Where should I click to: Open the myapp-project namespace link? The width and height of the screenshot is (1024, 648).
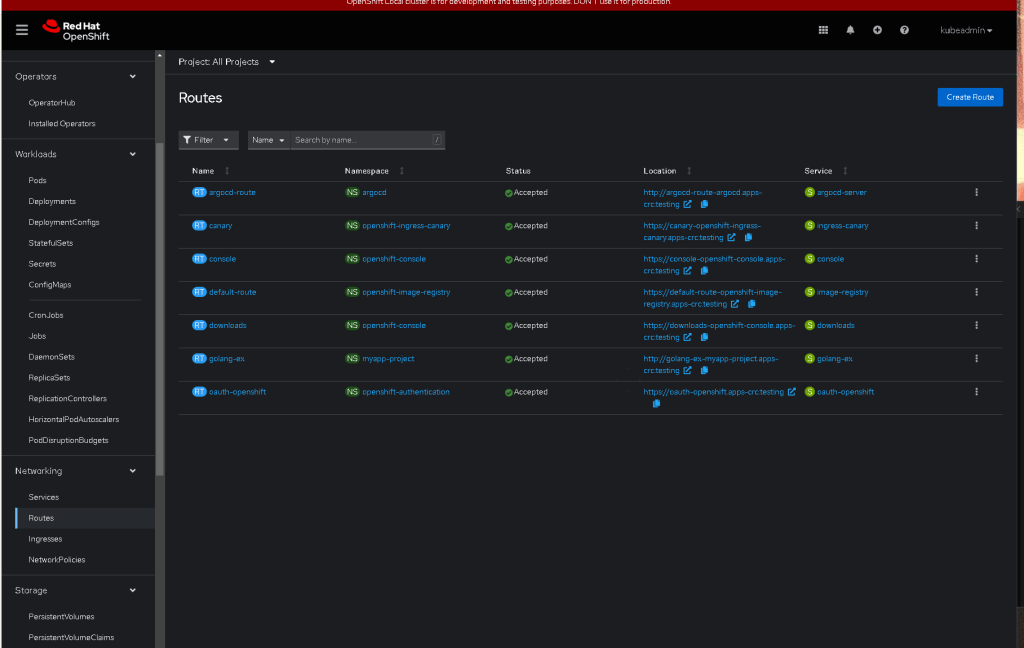388,359
